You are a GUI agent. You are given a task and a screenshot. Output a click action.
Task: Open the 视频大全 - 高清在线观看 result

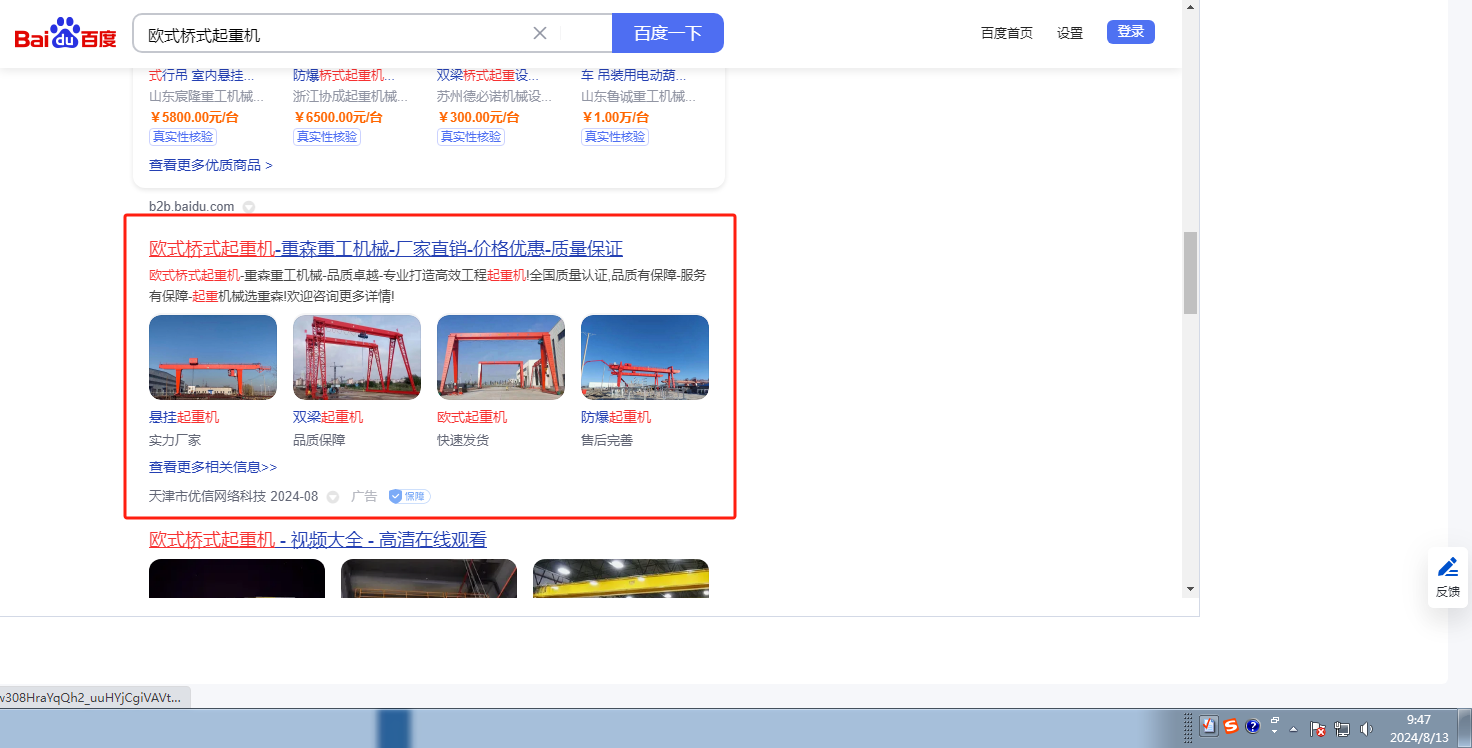318,540
